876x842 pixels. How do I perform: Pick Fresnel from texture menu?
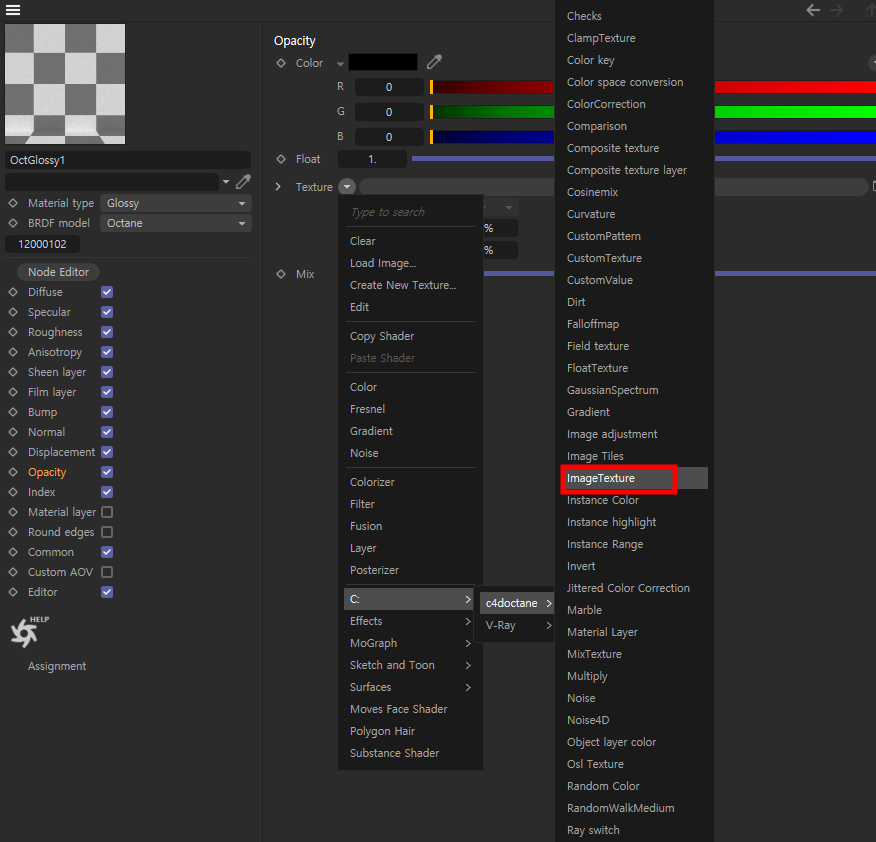(x=367, y=409)
